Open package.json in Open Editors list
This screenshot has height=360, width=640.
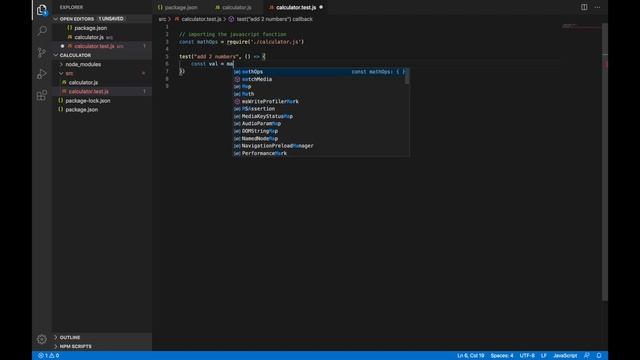[91, 28]
